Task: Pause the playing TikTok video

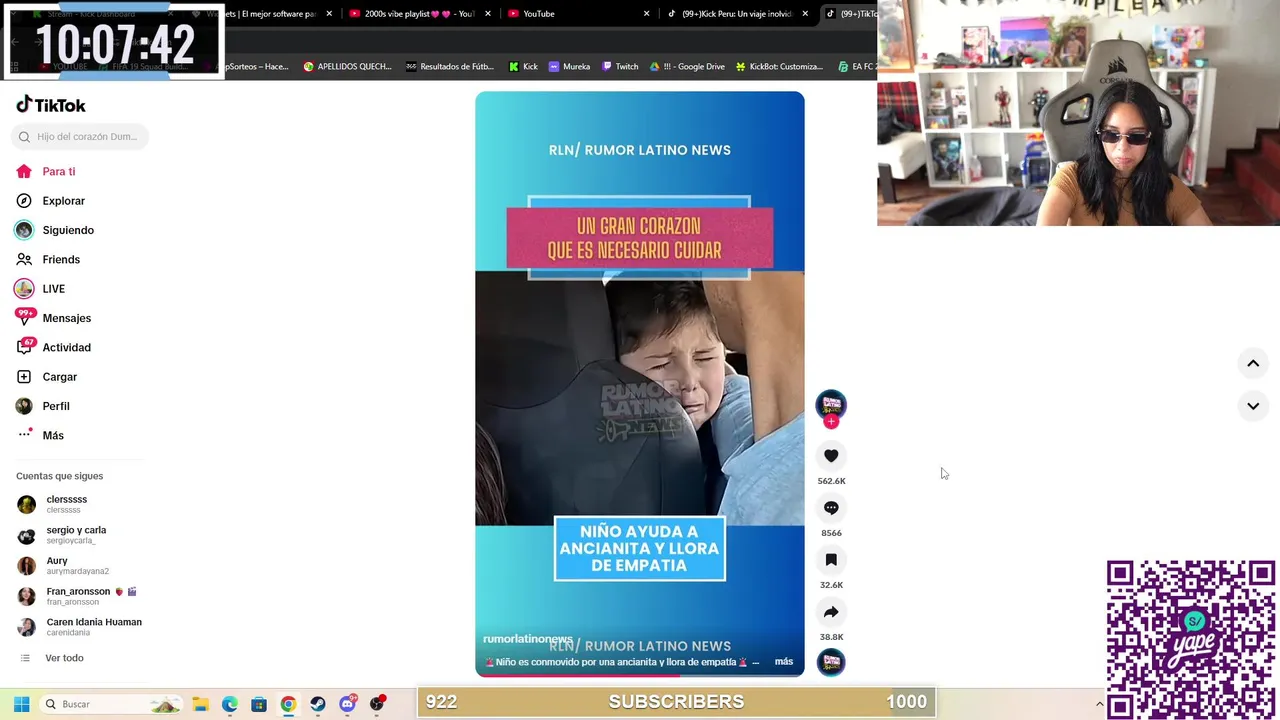Action: [640, 385]
